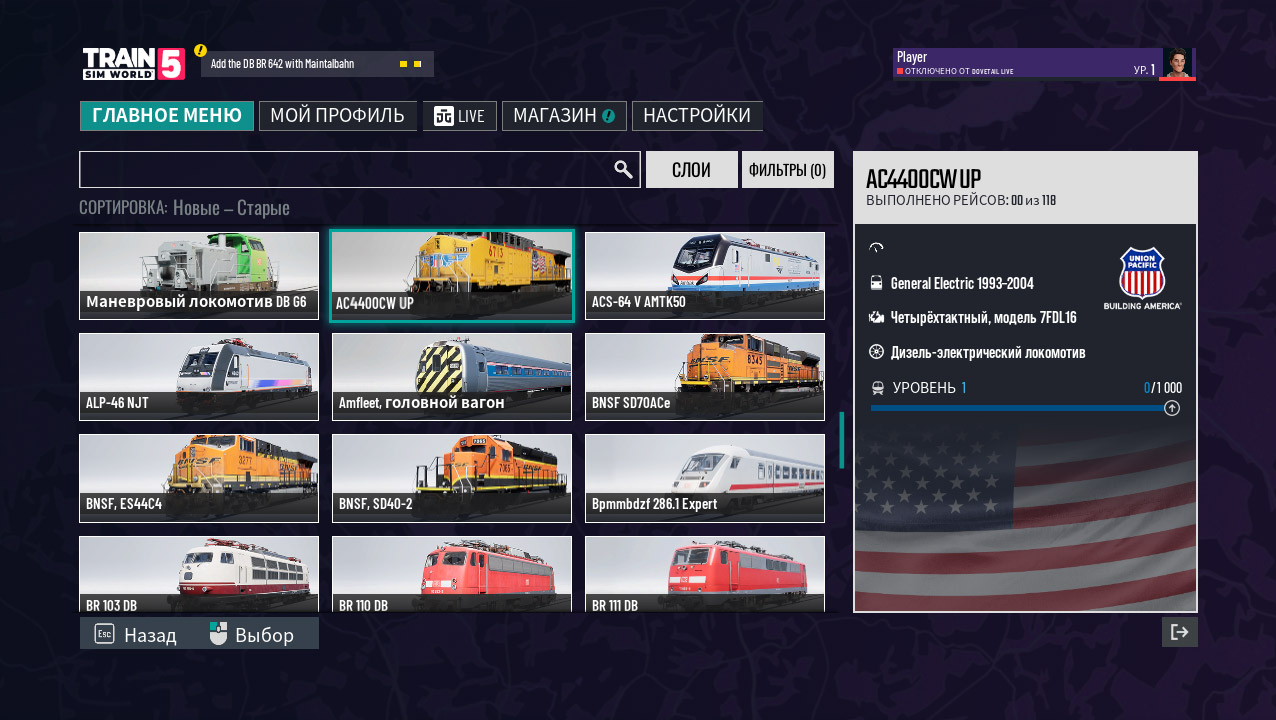Click the exit icon in bottom-right corner

tap(1178, 631)
